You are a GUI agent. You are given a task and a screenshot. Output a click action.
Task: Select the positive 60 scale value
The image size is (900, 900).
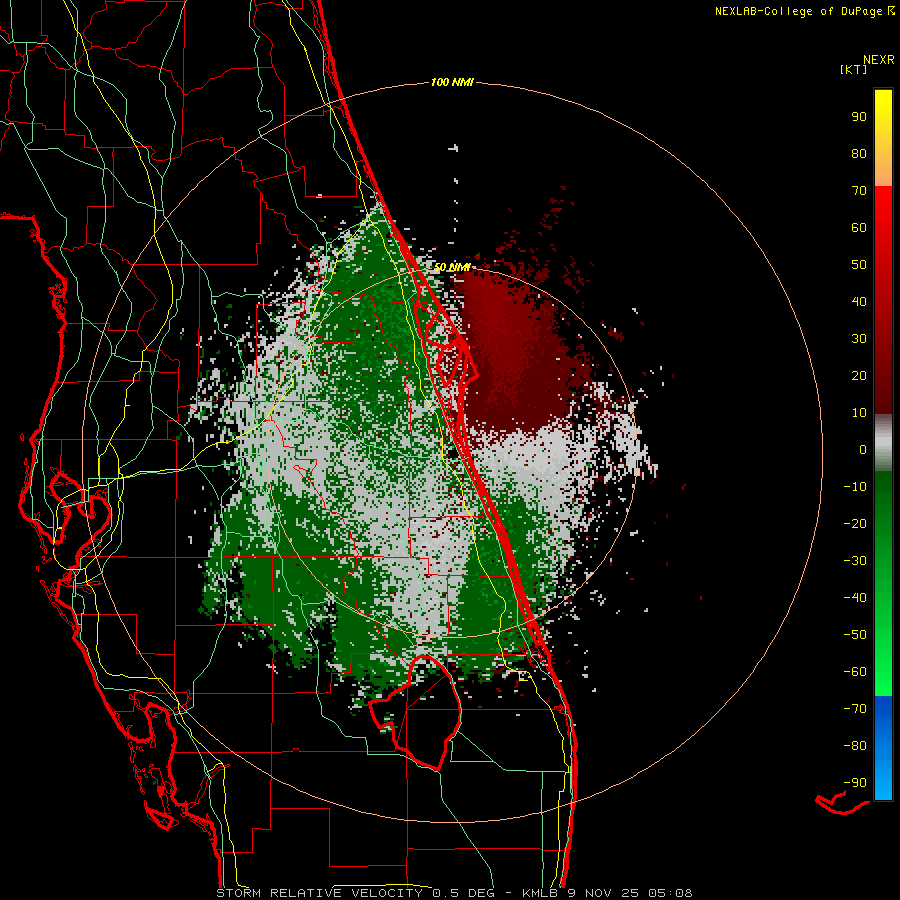(x=859, y=227)
